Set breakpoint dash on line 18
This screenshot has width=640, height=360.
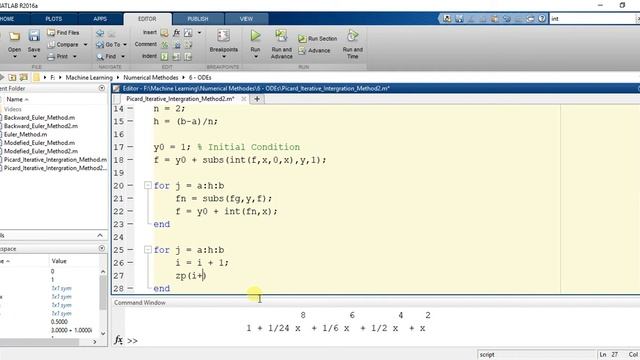pyautogui.click(x=130, y=160)
